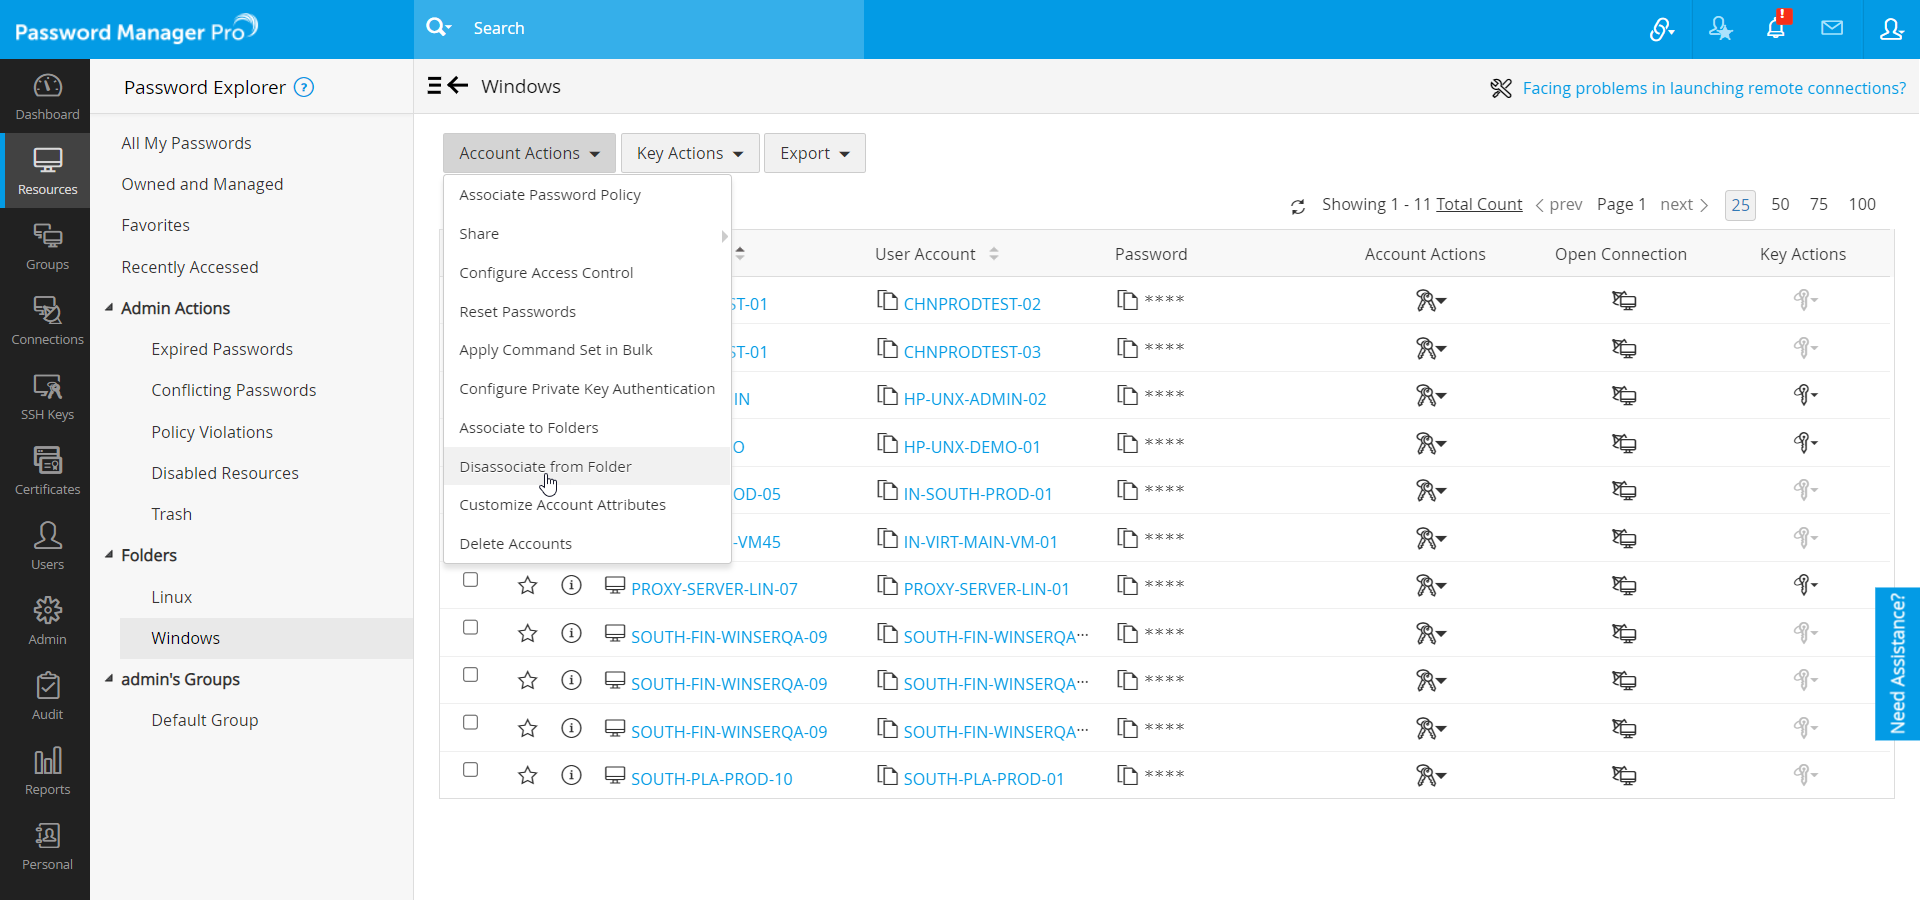Screen dimensions: 1920x900
Task: Check the PROXY-SERVER-LIN-07 row checkbox
Action: [x=471, y=580]
